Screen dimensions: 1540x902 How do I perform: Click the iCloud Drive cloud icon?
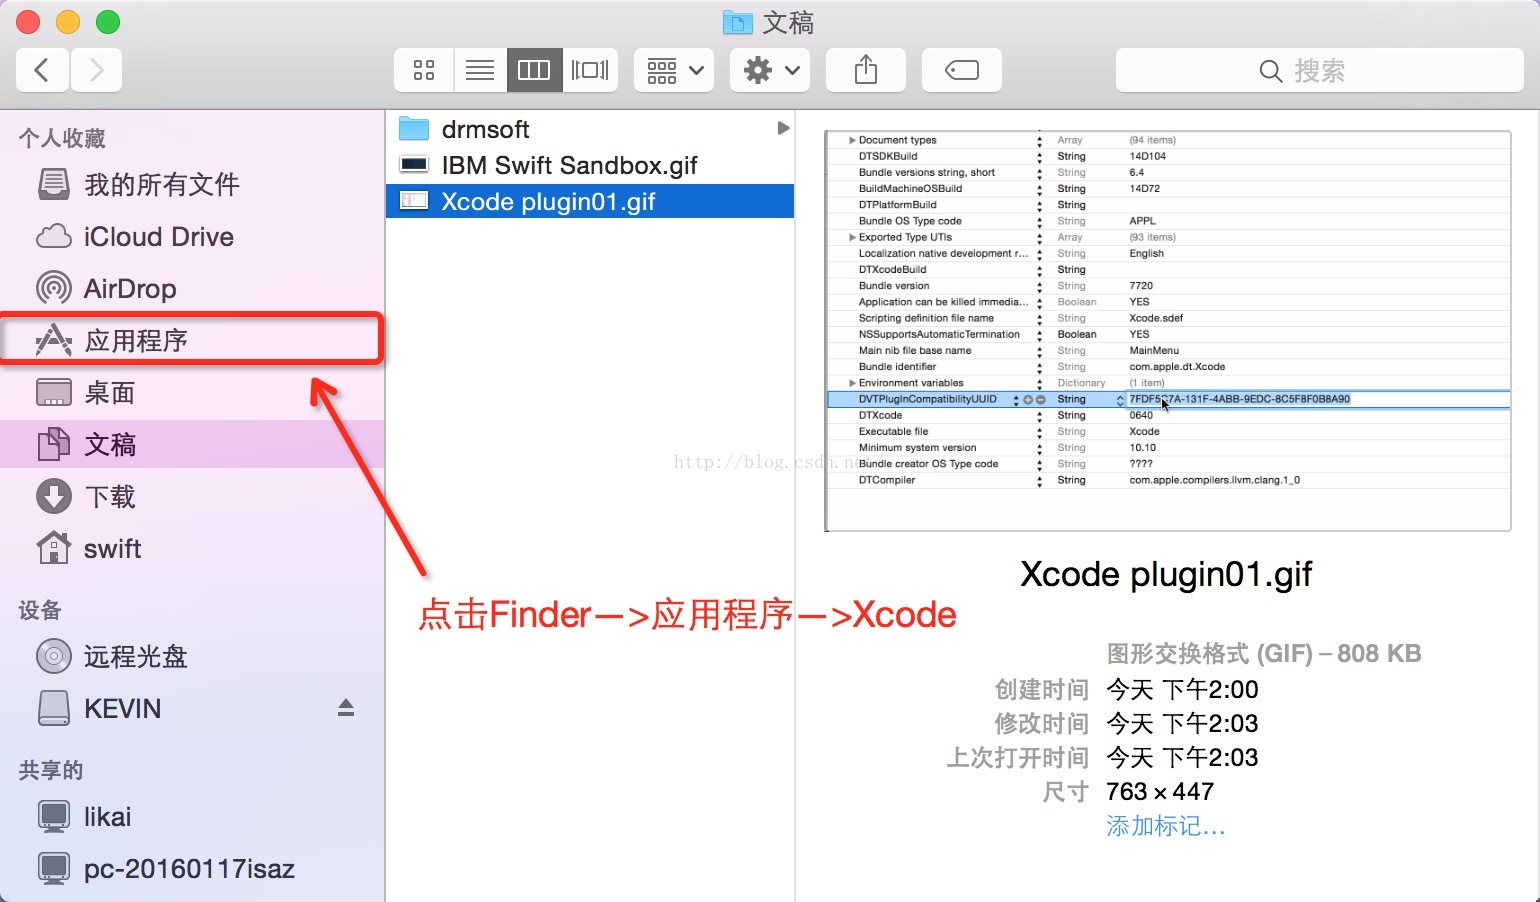(x=54, y=237)
